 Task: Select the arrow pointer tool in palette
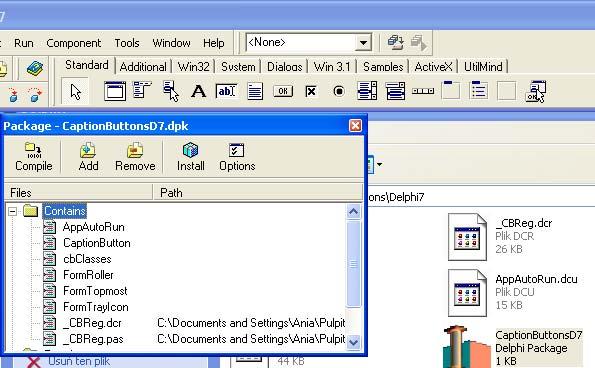[x=76, y=91]
